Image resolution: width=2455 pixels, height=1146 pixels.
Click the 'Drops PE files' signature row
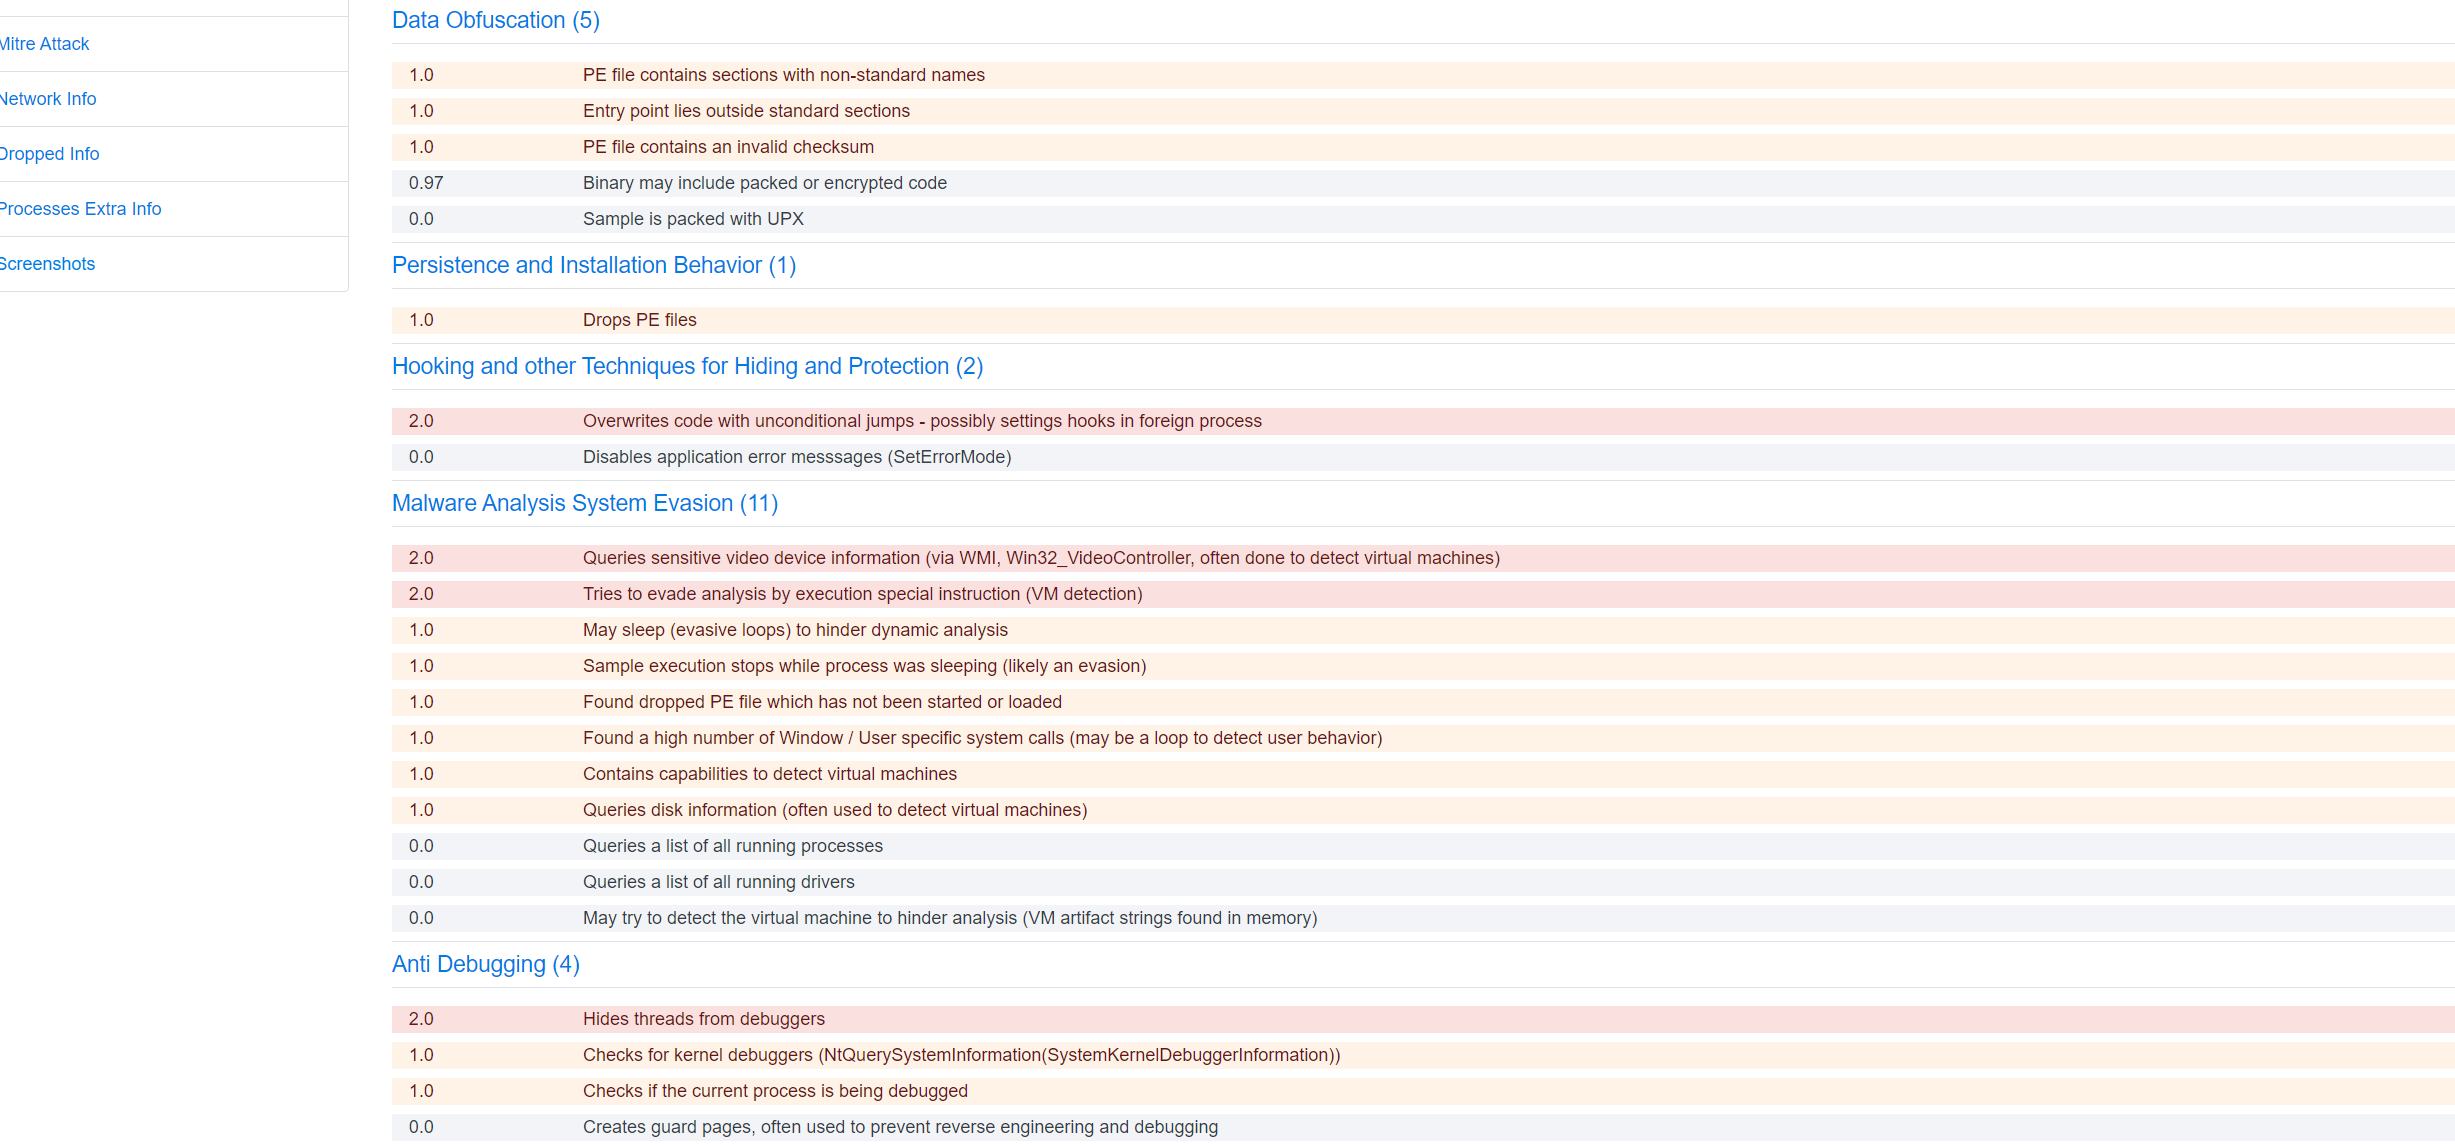(639, 320)
